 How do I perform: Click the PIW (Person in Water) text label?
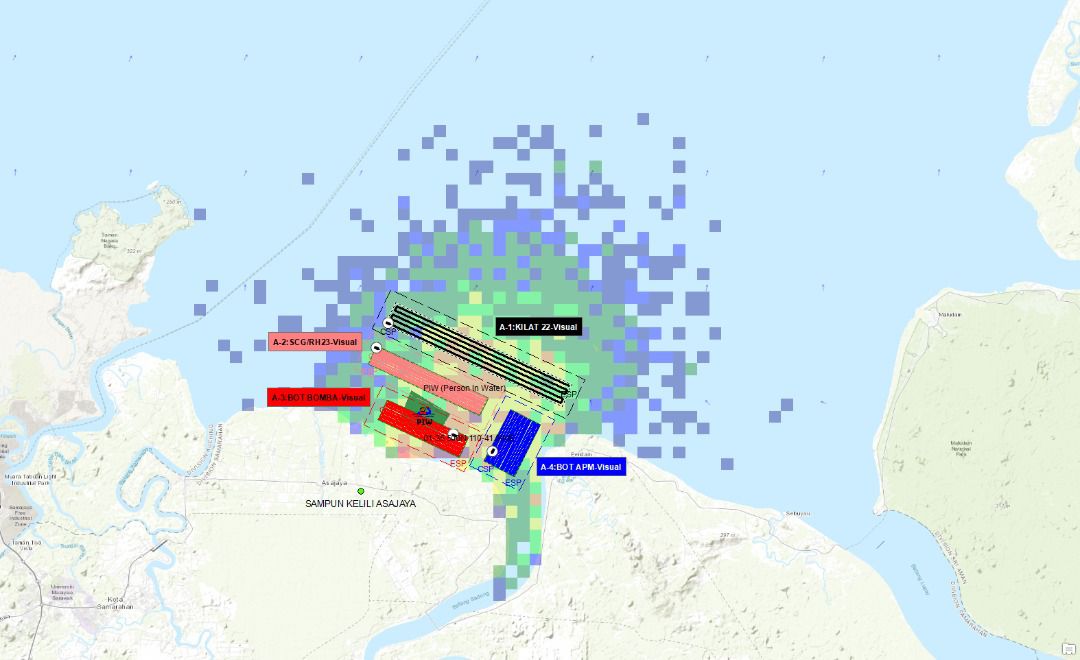(464, 388)
